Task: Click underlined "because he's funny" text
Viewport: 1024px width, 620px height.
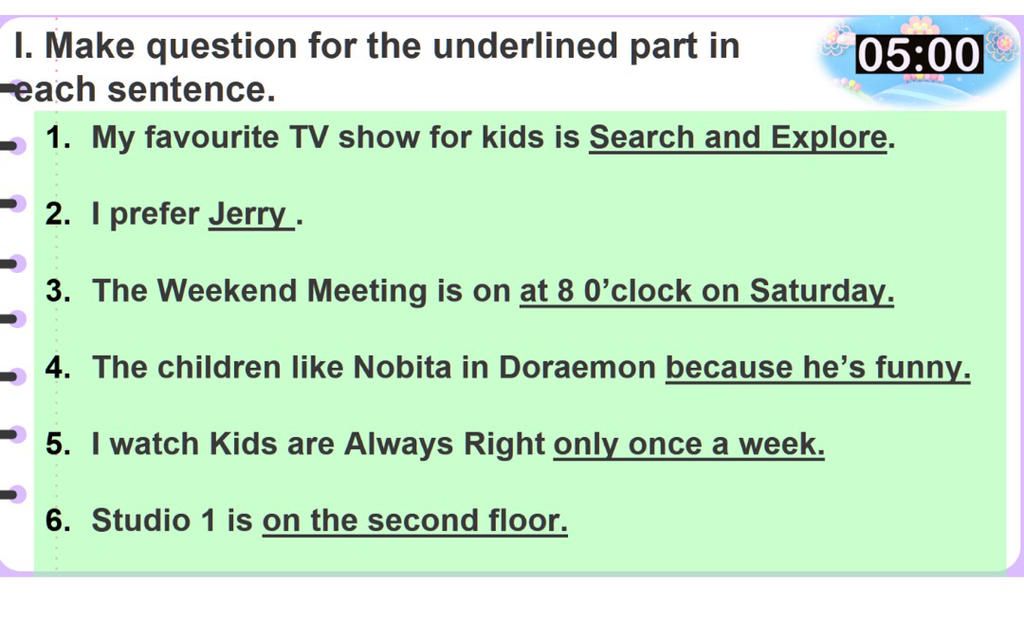Action: click(818, 367)
